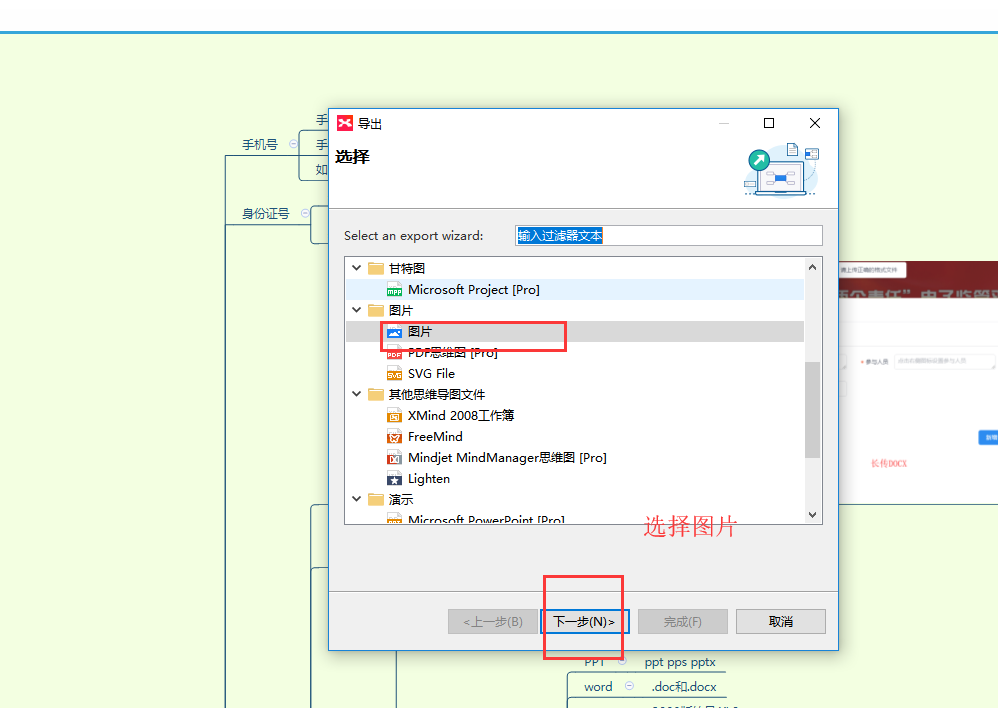Click the FreeMind icon

tap(395, 437)
